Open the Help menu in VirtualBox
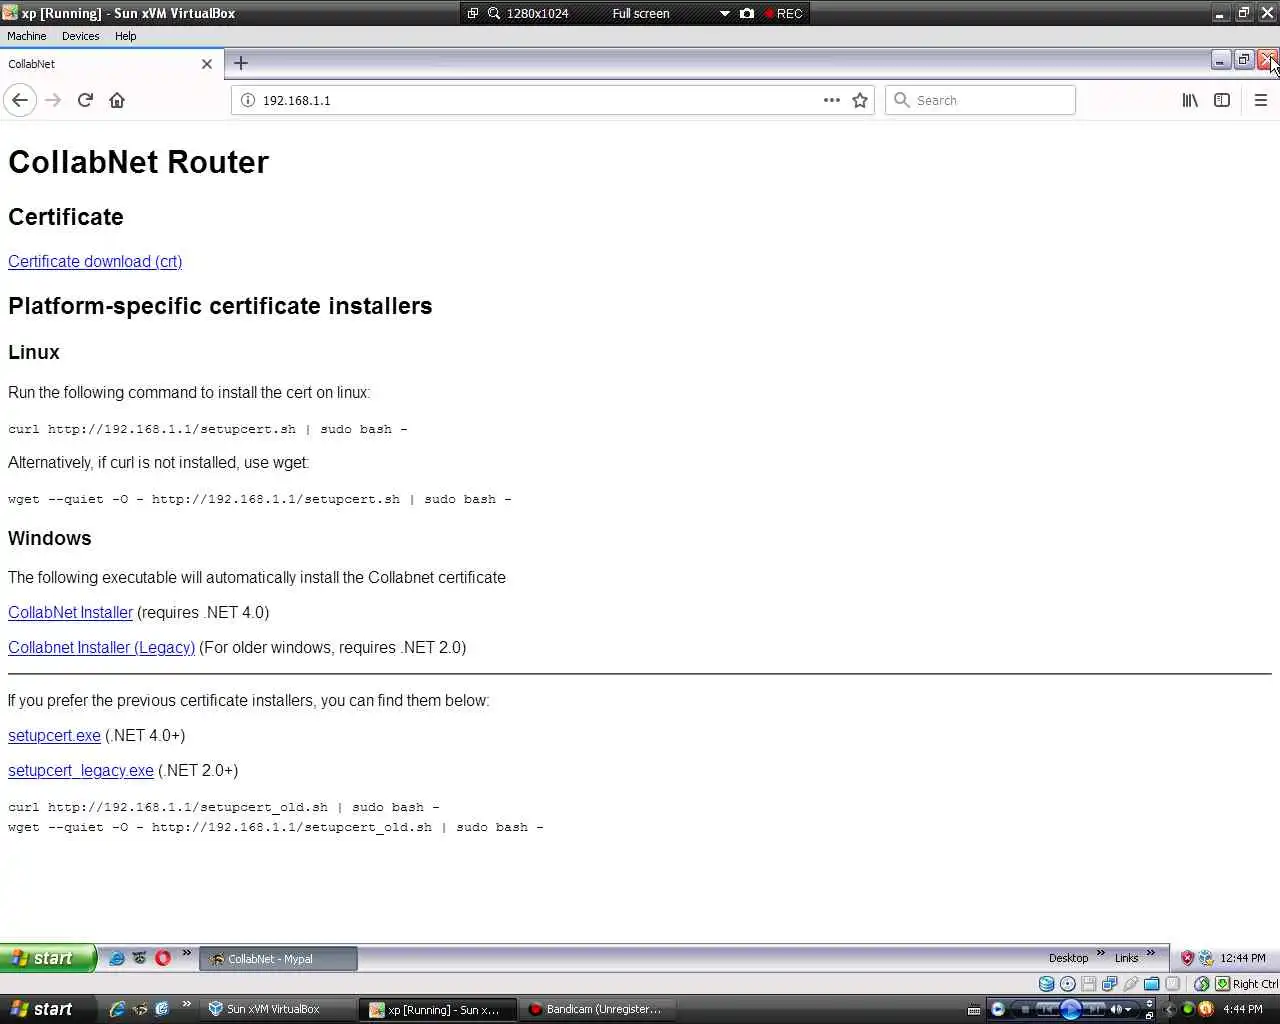Screen dimensions: 1280x1024 tap(125, 36)
